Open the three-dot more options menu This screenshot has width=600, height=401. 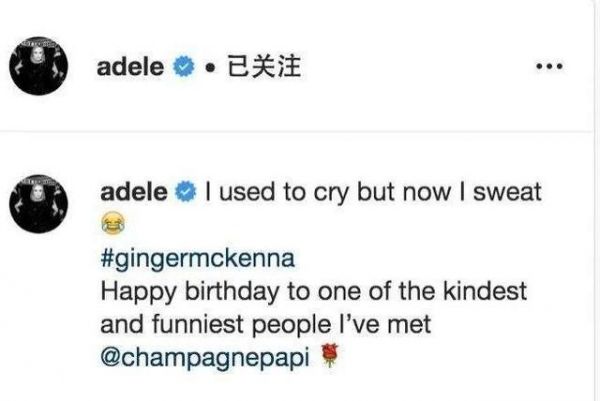(551, 68)
